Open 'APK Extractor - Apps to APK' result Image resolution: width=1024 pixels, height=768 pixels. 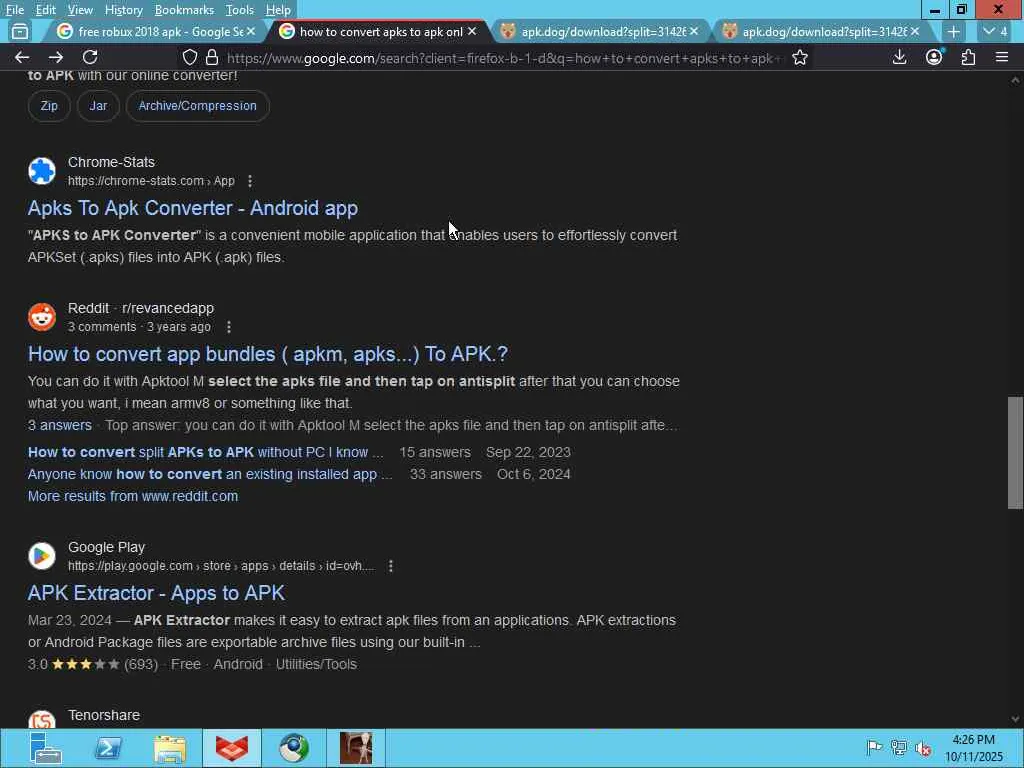pyautogui.click(x=156, y=593)
